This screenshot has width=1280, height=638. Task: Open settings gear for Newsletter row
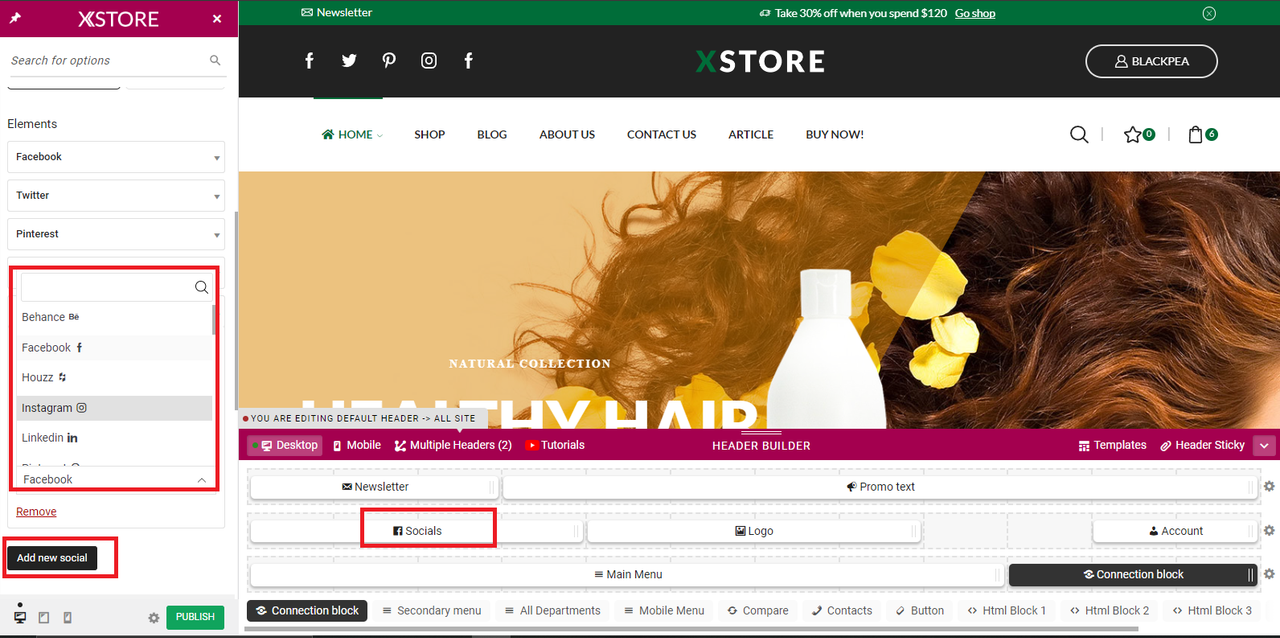point(1269,486)
